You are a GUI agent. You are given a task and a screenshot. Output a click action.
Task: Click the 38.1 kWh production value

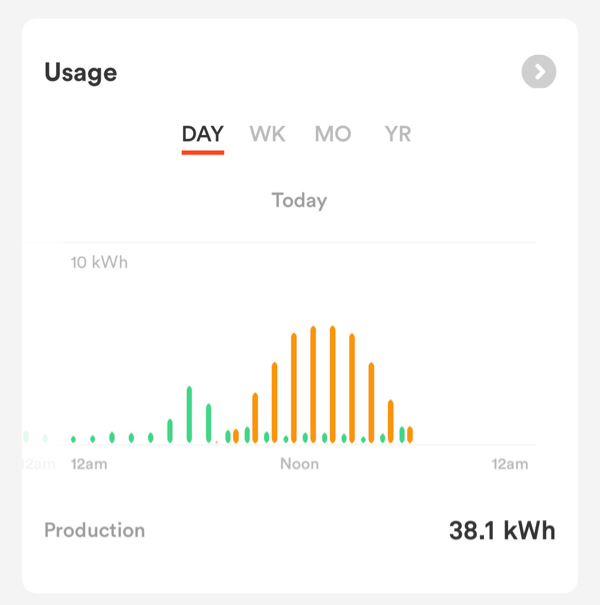pyautogui.click(x=501, y=530)
